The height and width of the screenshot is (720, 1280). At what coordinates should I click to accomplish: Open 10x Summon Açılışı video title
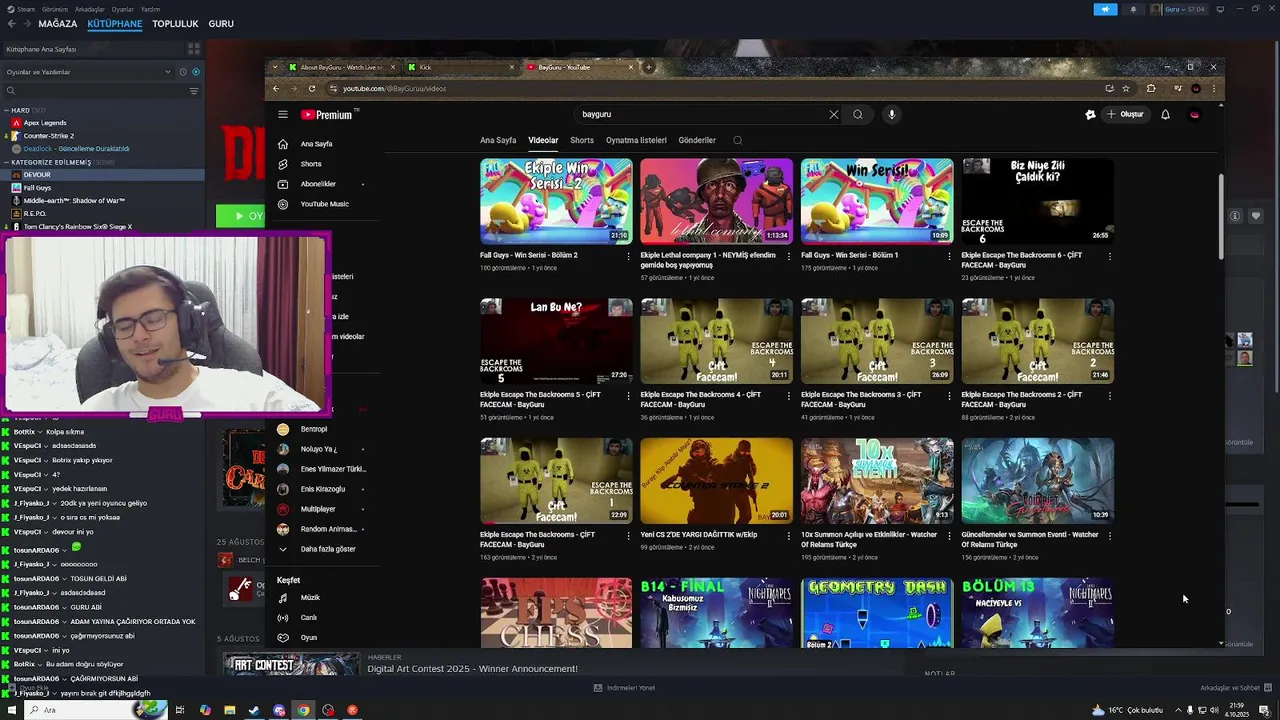pos(868,539)
